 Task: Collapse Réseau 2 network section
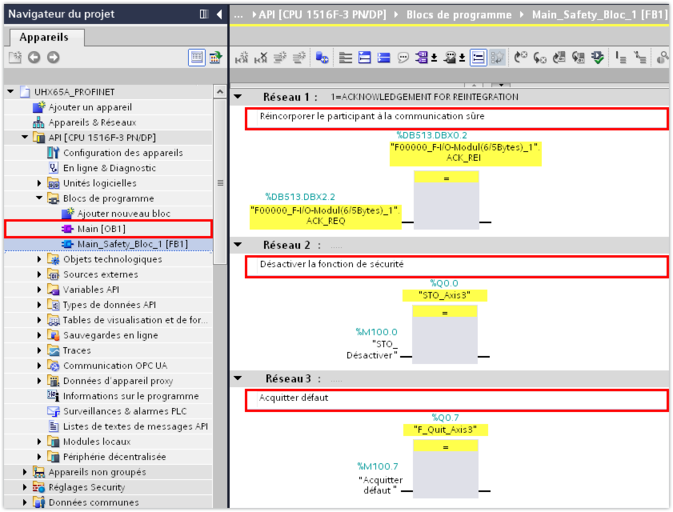click(x=238, y=245)
